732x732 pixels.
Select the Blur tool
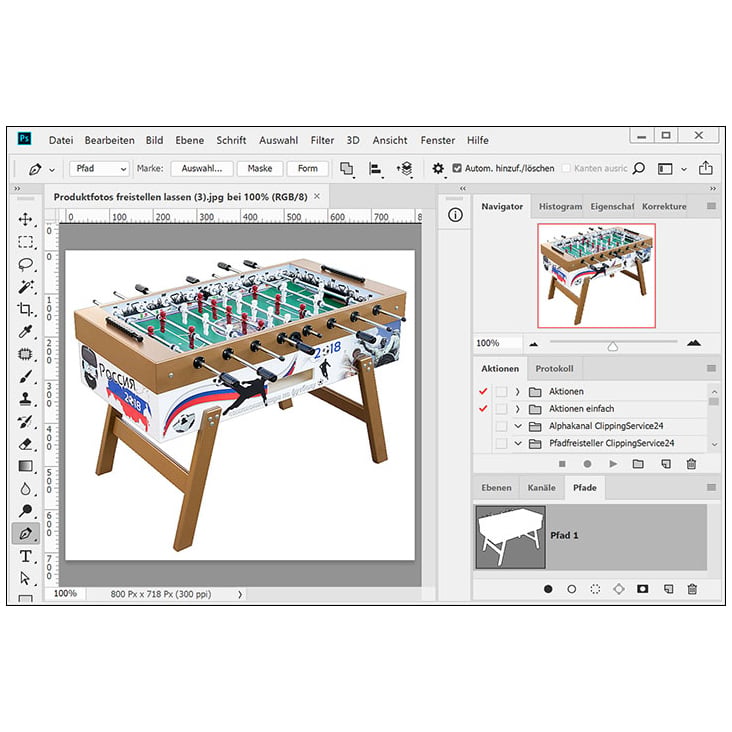pyautogui.click(x=25, y=489)
